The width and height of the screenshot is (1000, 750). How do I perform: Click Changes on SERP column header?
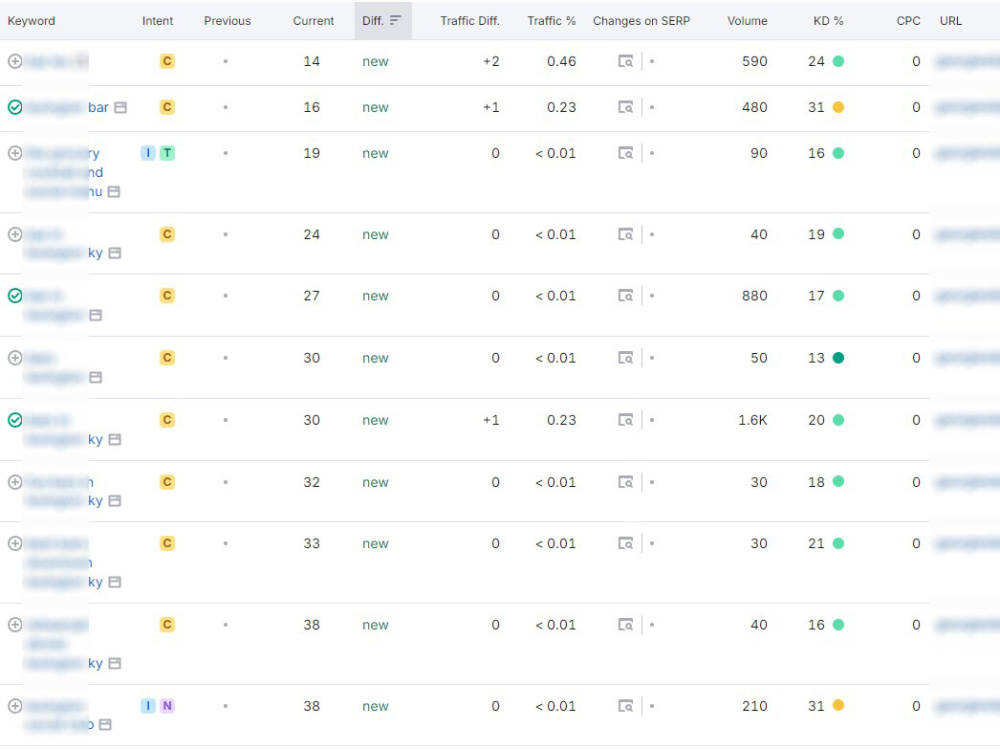641,20
